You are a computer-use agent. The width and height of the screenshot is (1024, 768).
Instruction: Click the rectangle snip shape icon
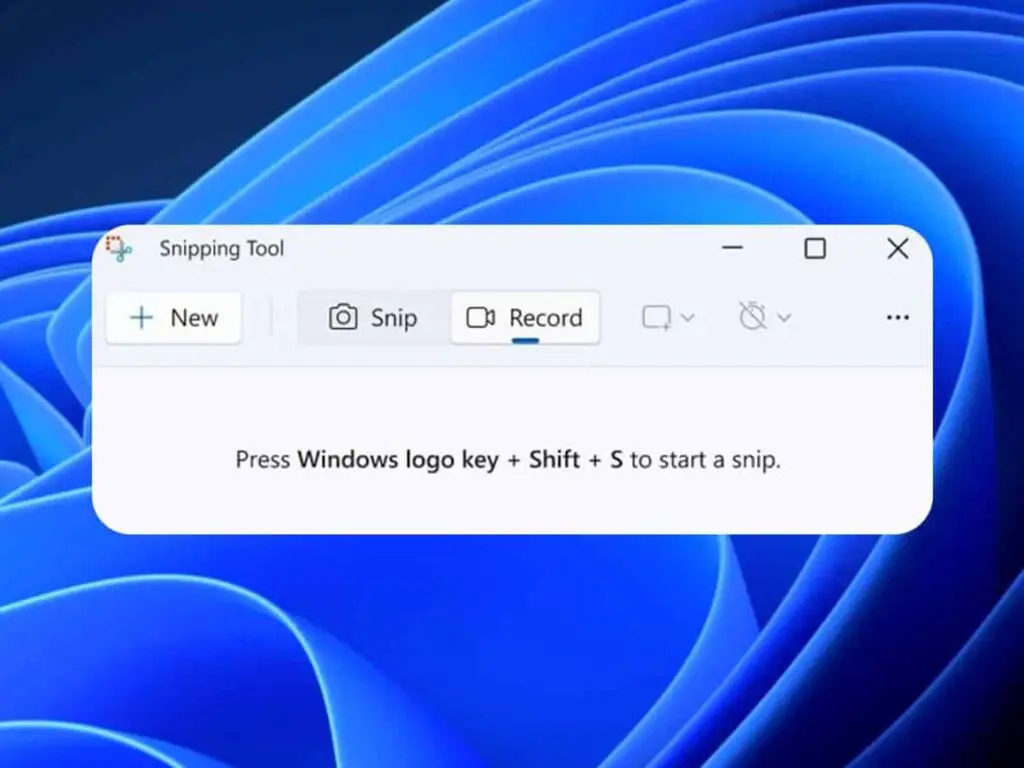(655, 317)
